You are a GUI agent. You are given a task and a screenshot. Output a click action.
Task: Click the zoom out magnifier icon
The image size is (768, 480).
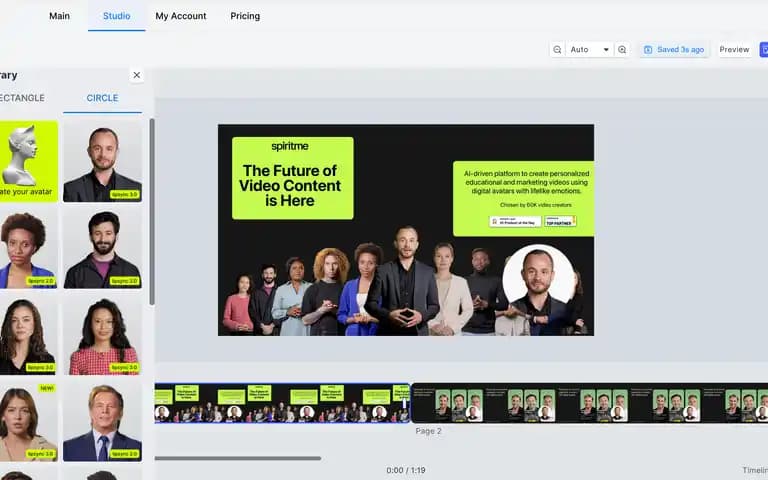[x=557, y=49]
